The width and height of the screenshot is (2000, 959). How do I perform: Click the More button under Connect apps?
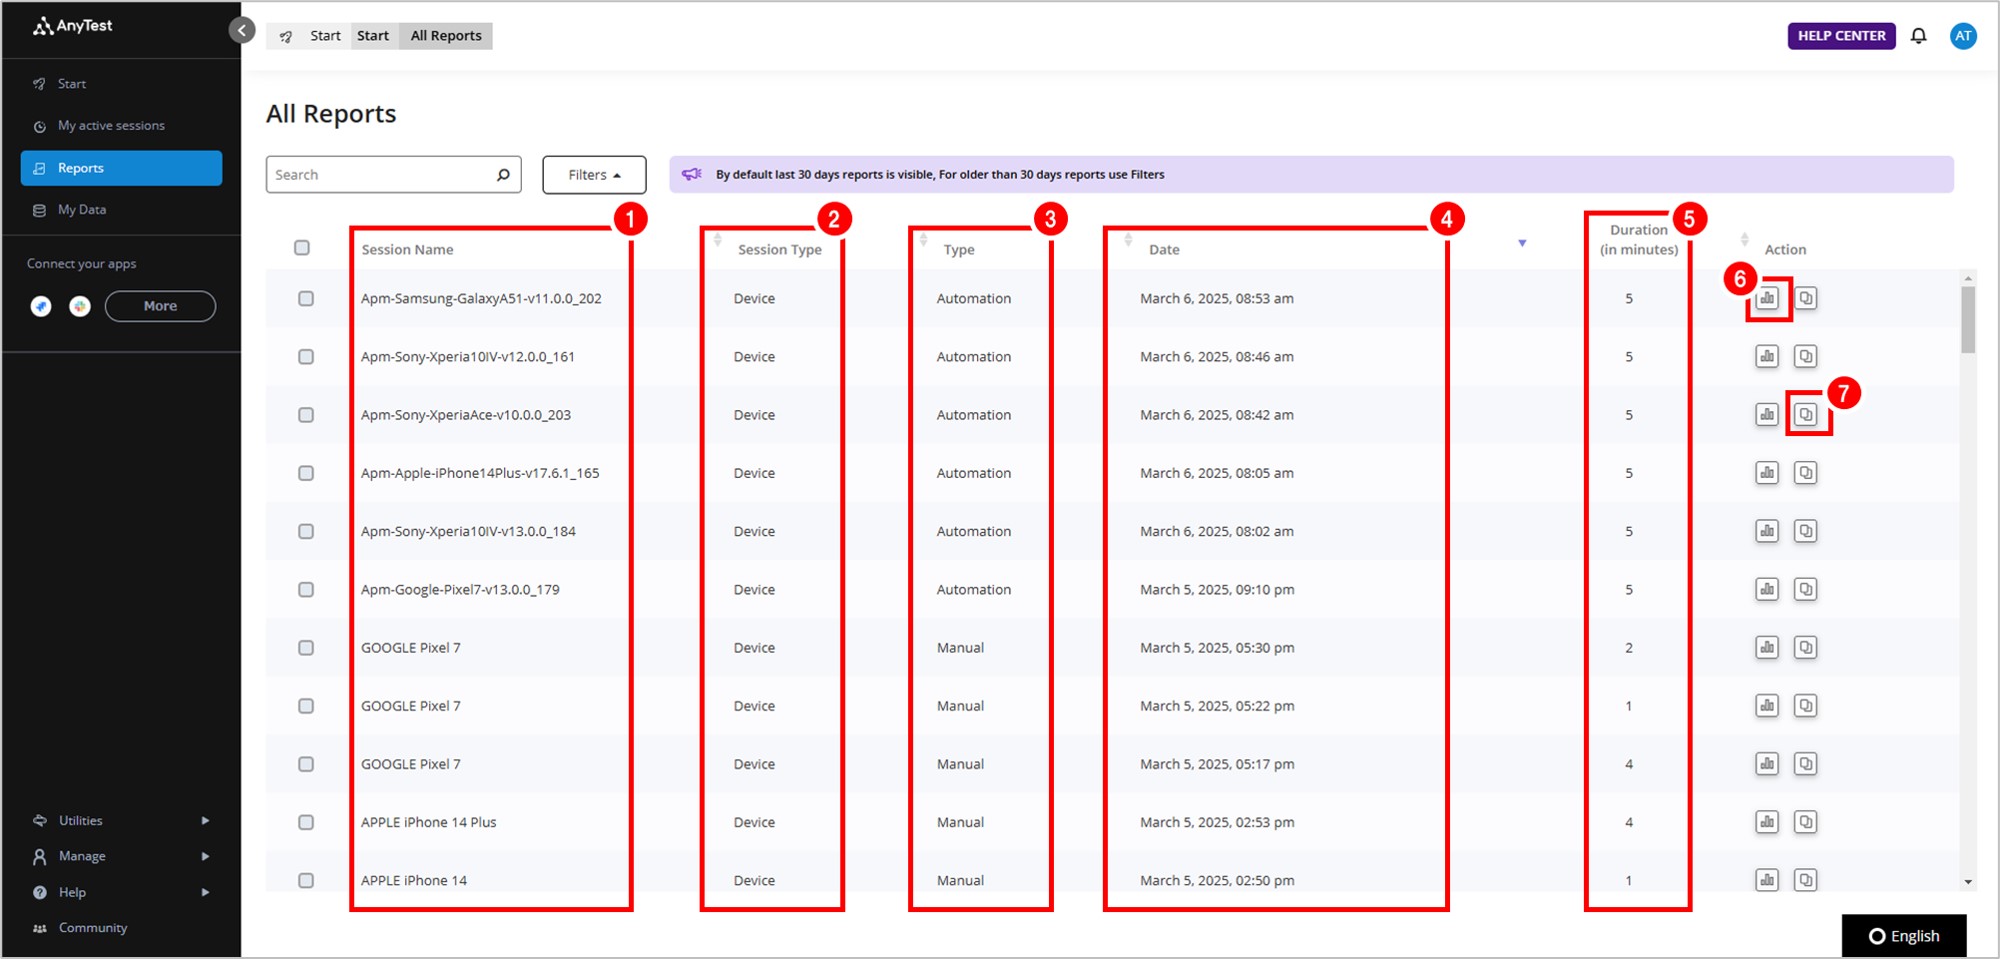[160, 306]
